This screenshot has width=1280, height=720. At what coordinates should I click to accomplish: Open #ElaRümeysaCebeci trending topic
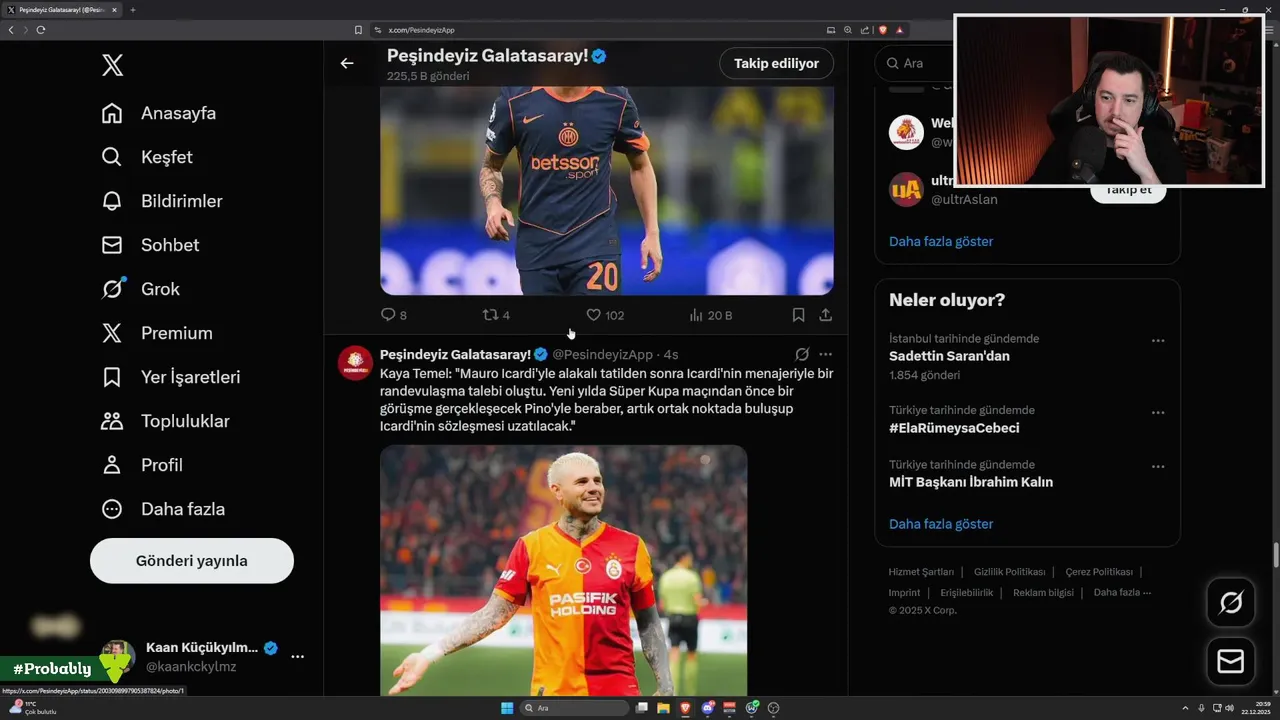(954, 428)
